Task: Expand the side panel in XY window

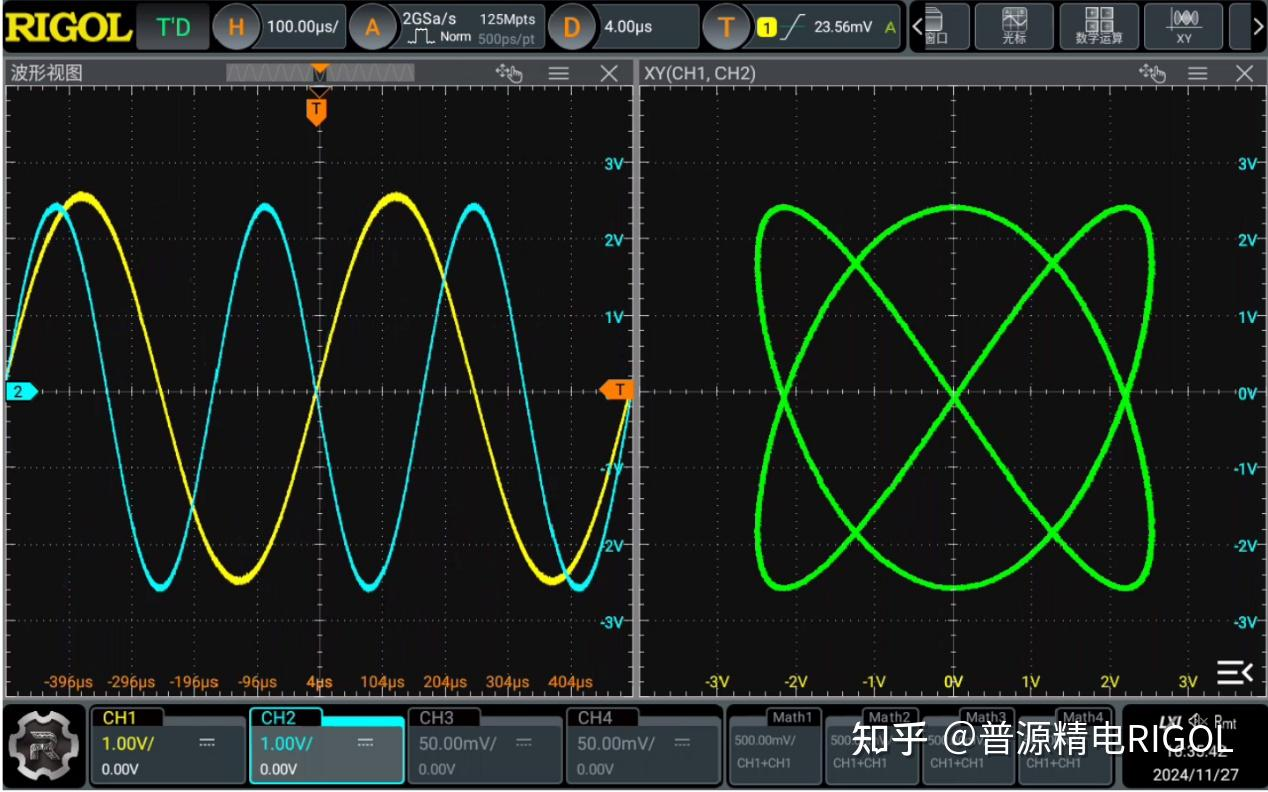Action: tap(1234, 672)
